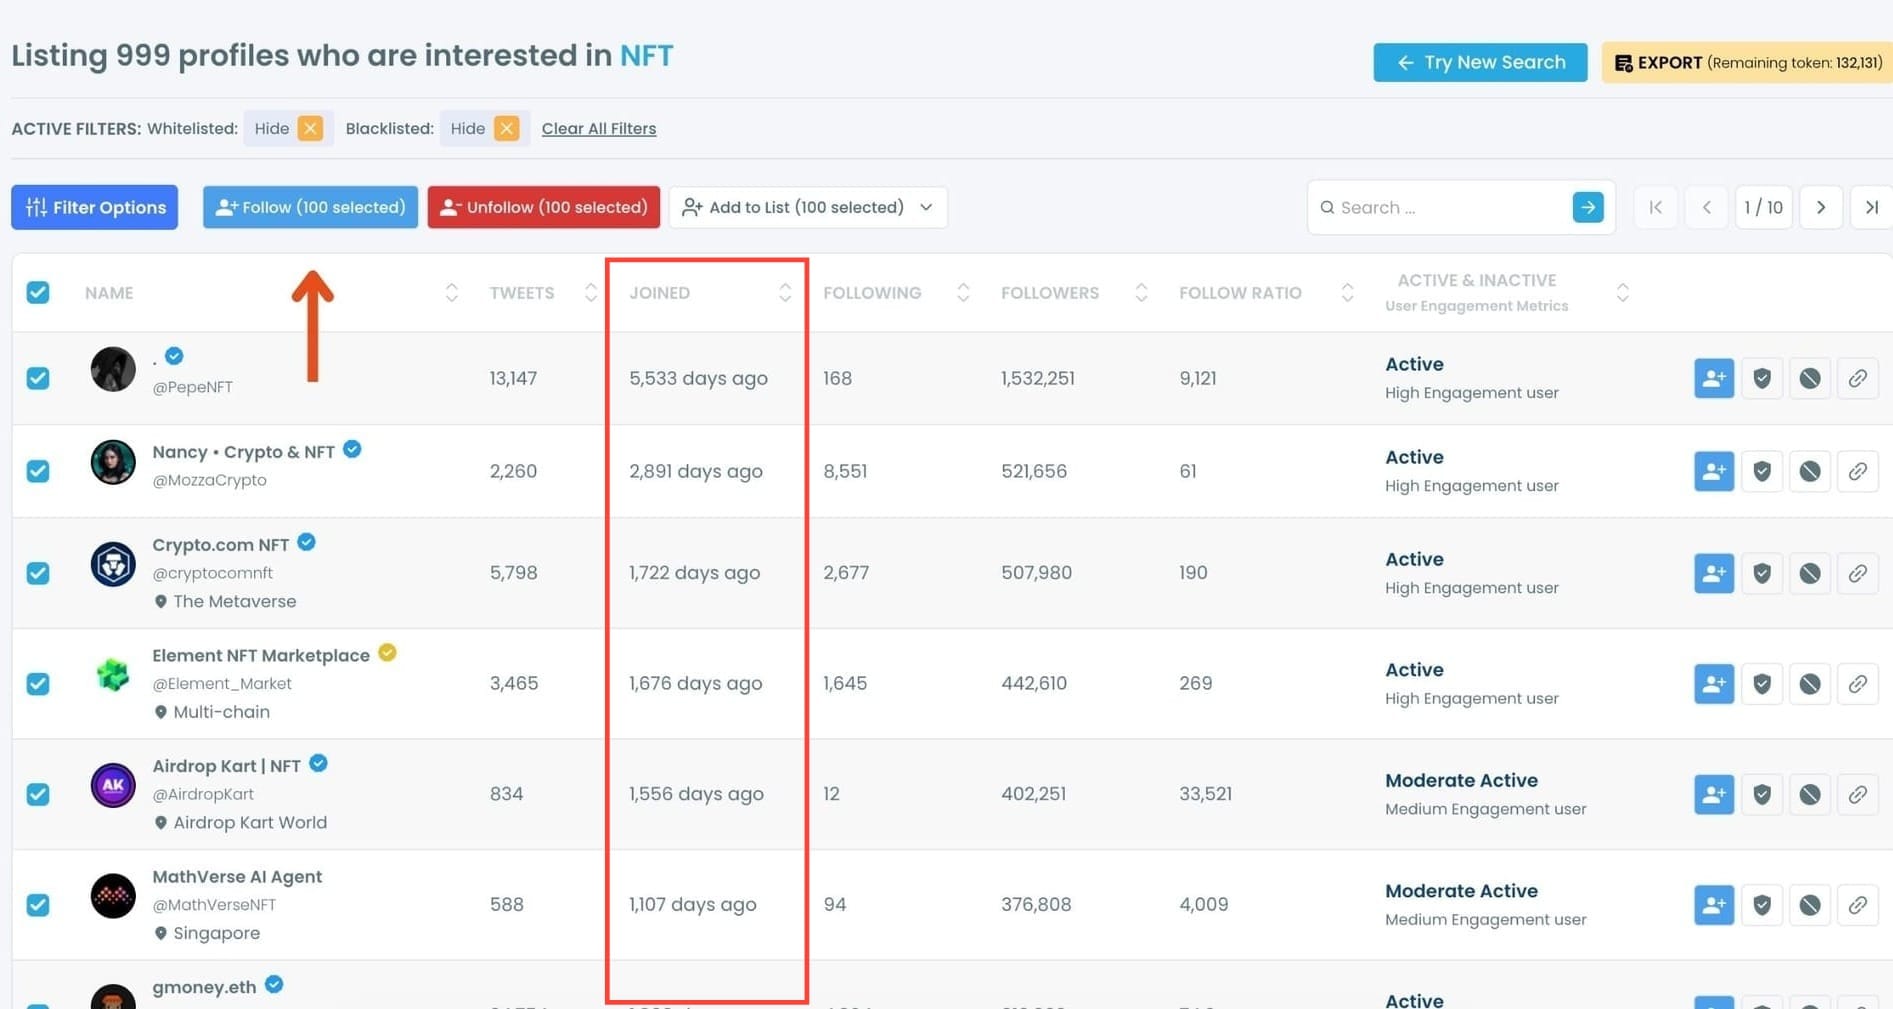Sort by Tweets column header

pyautogui.click(x=590, y=292)
